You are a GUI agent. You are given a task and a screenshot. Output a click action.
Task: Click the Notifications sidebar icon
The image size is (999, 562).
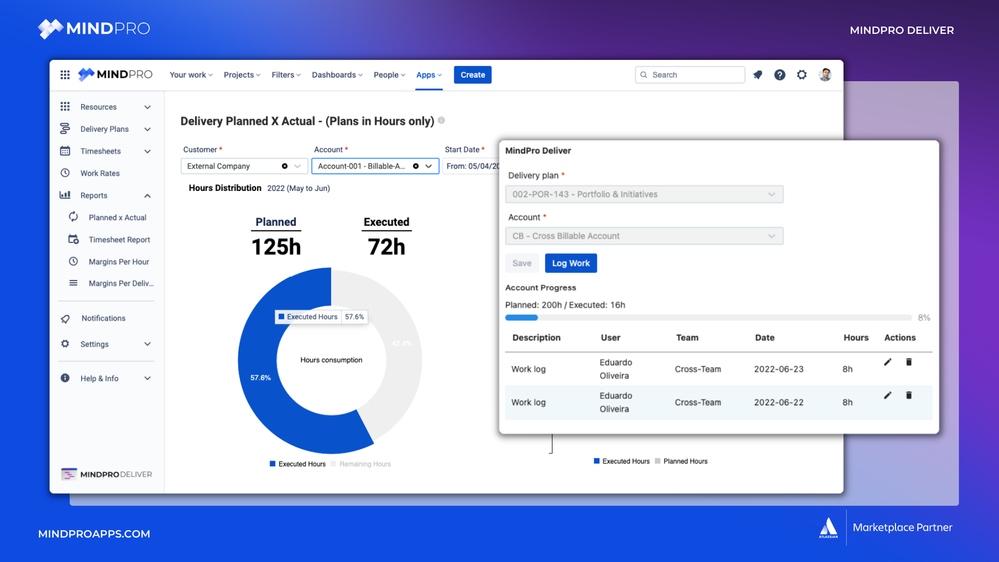(x=65, y=318)
